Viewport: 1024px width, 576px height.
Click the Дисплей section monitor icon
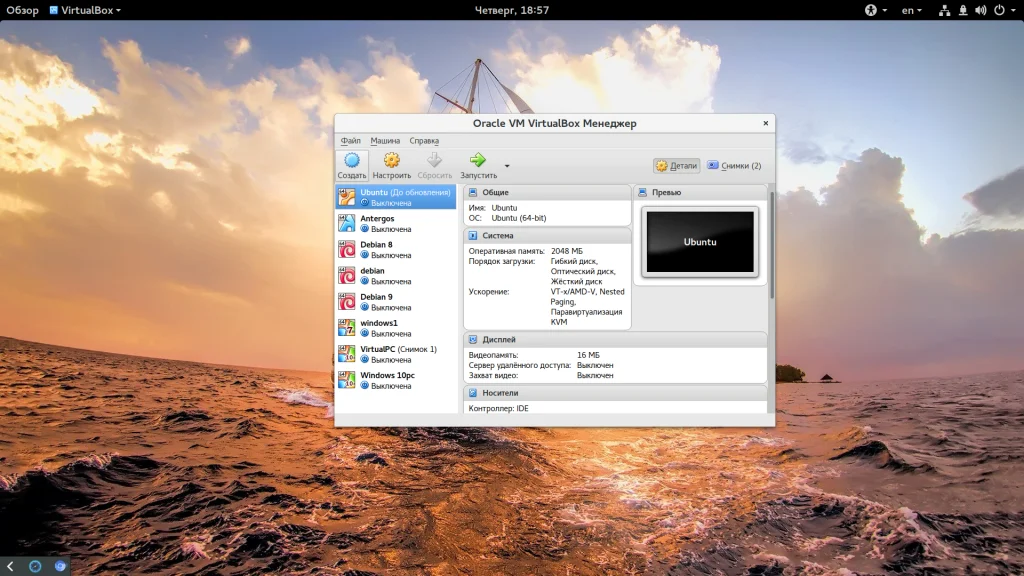click(473, 340)
